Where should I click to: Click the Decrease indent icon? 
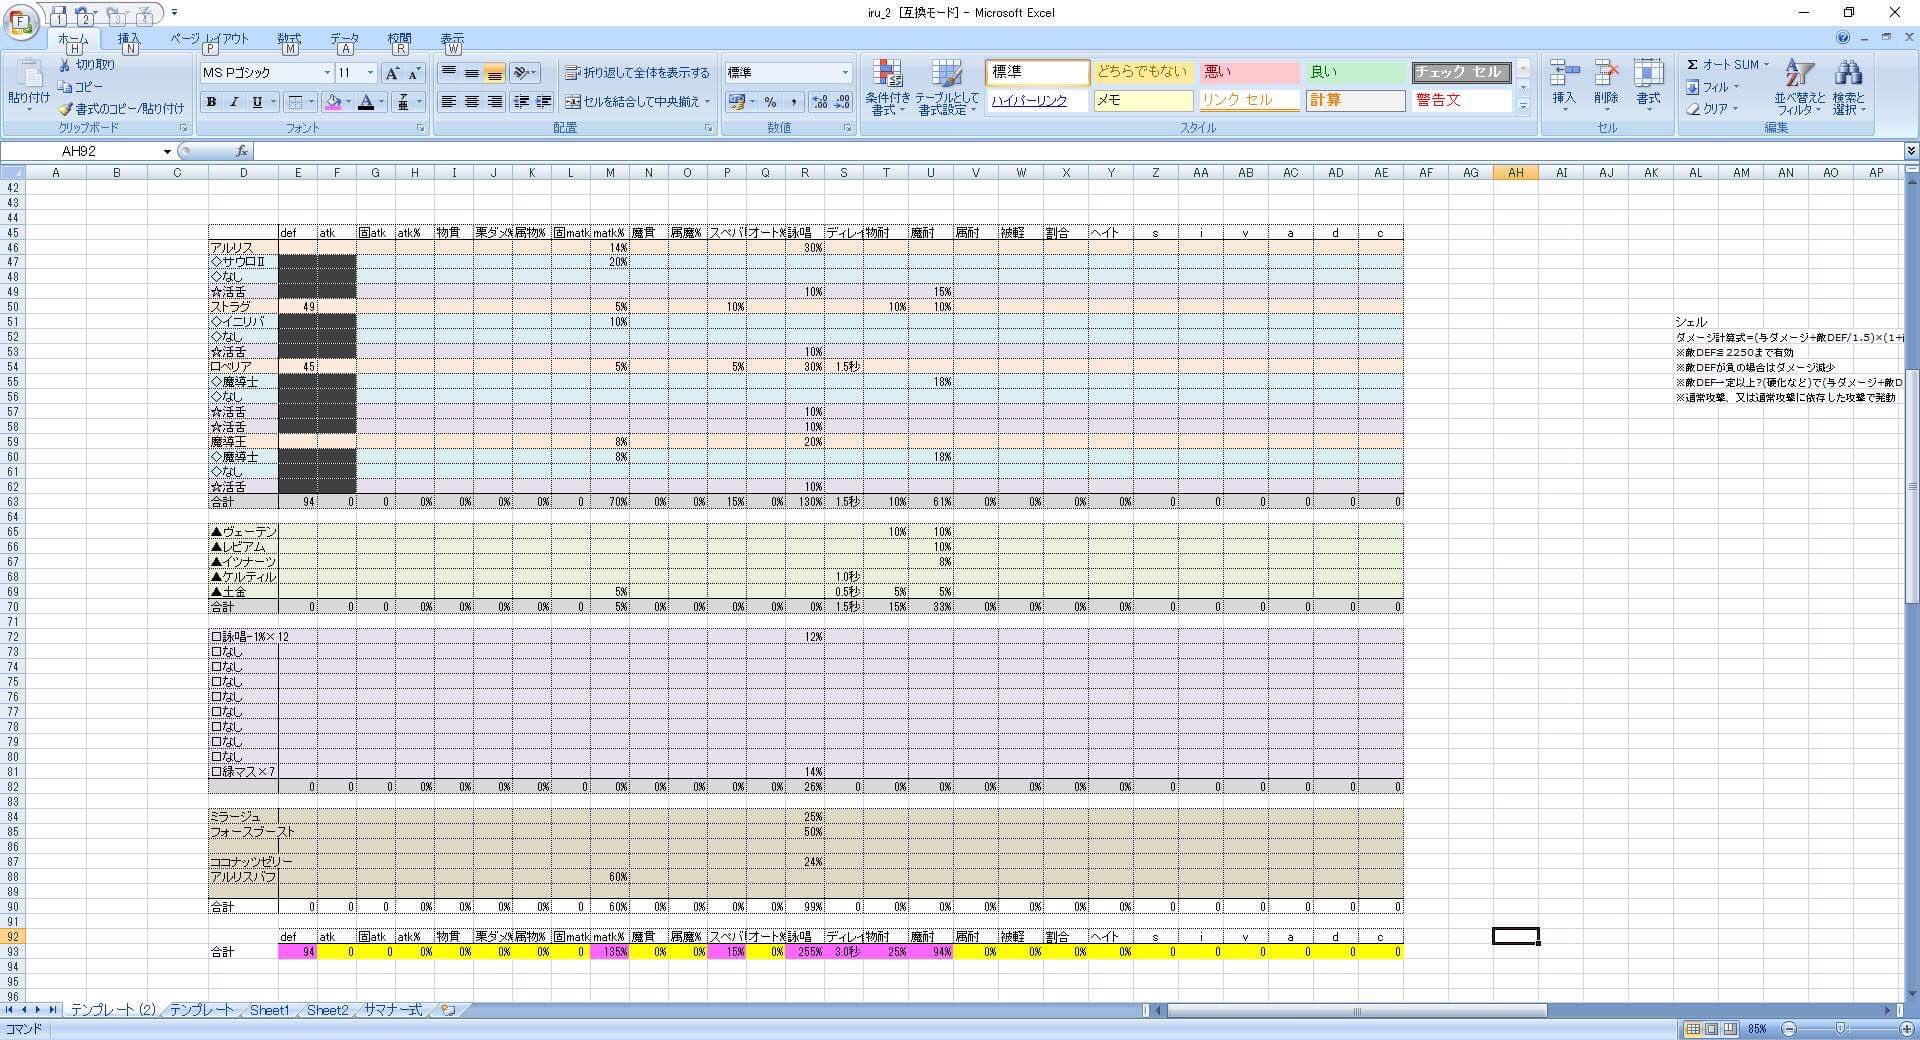521,102
